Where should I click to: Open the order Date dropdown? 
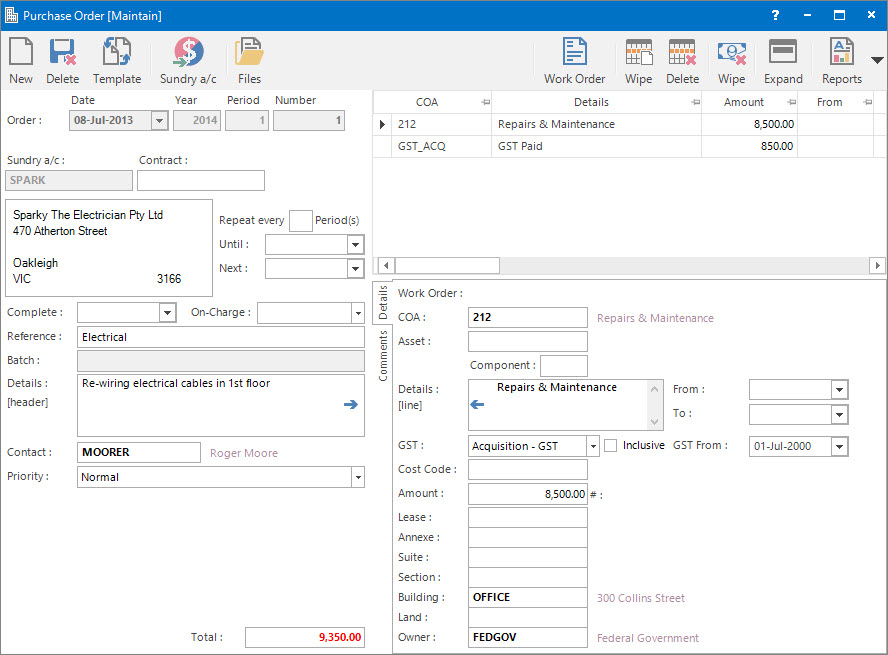[160, 118]
